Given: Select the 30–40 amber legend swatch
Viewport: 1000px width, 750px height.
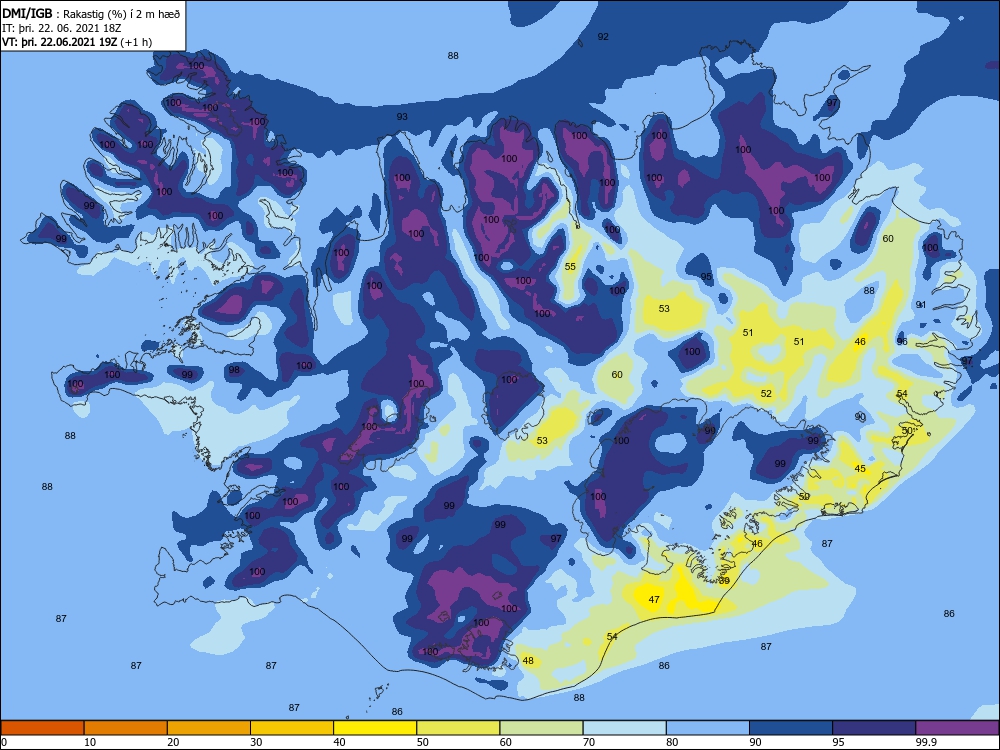Looking at the screenshot, I should point(292,728).
